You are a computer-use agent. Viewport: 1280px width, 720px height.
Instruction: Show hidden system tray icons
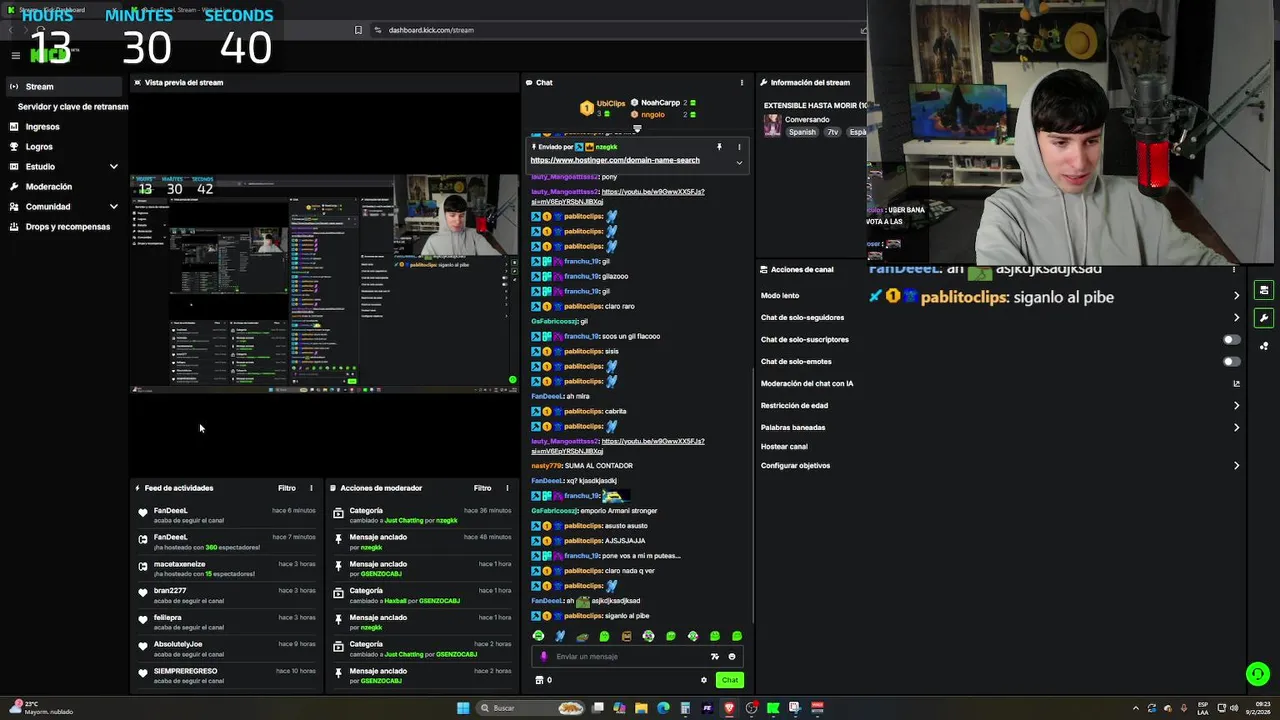[1135, 708]
